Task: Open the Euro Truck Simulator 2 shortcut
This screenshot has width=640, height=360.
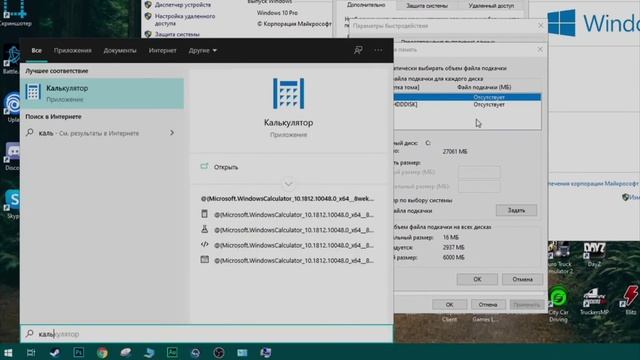Action: click(560, 258)
